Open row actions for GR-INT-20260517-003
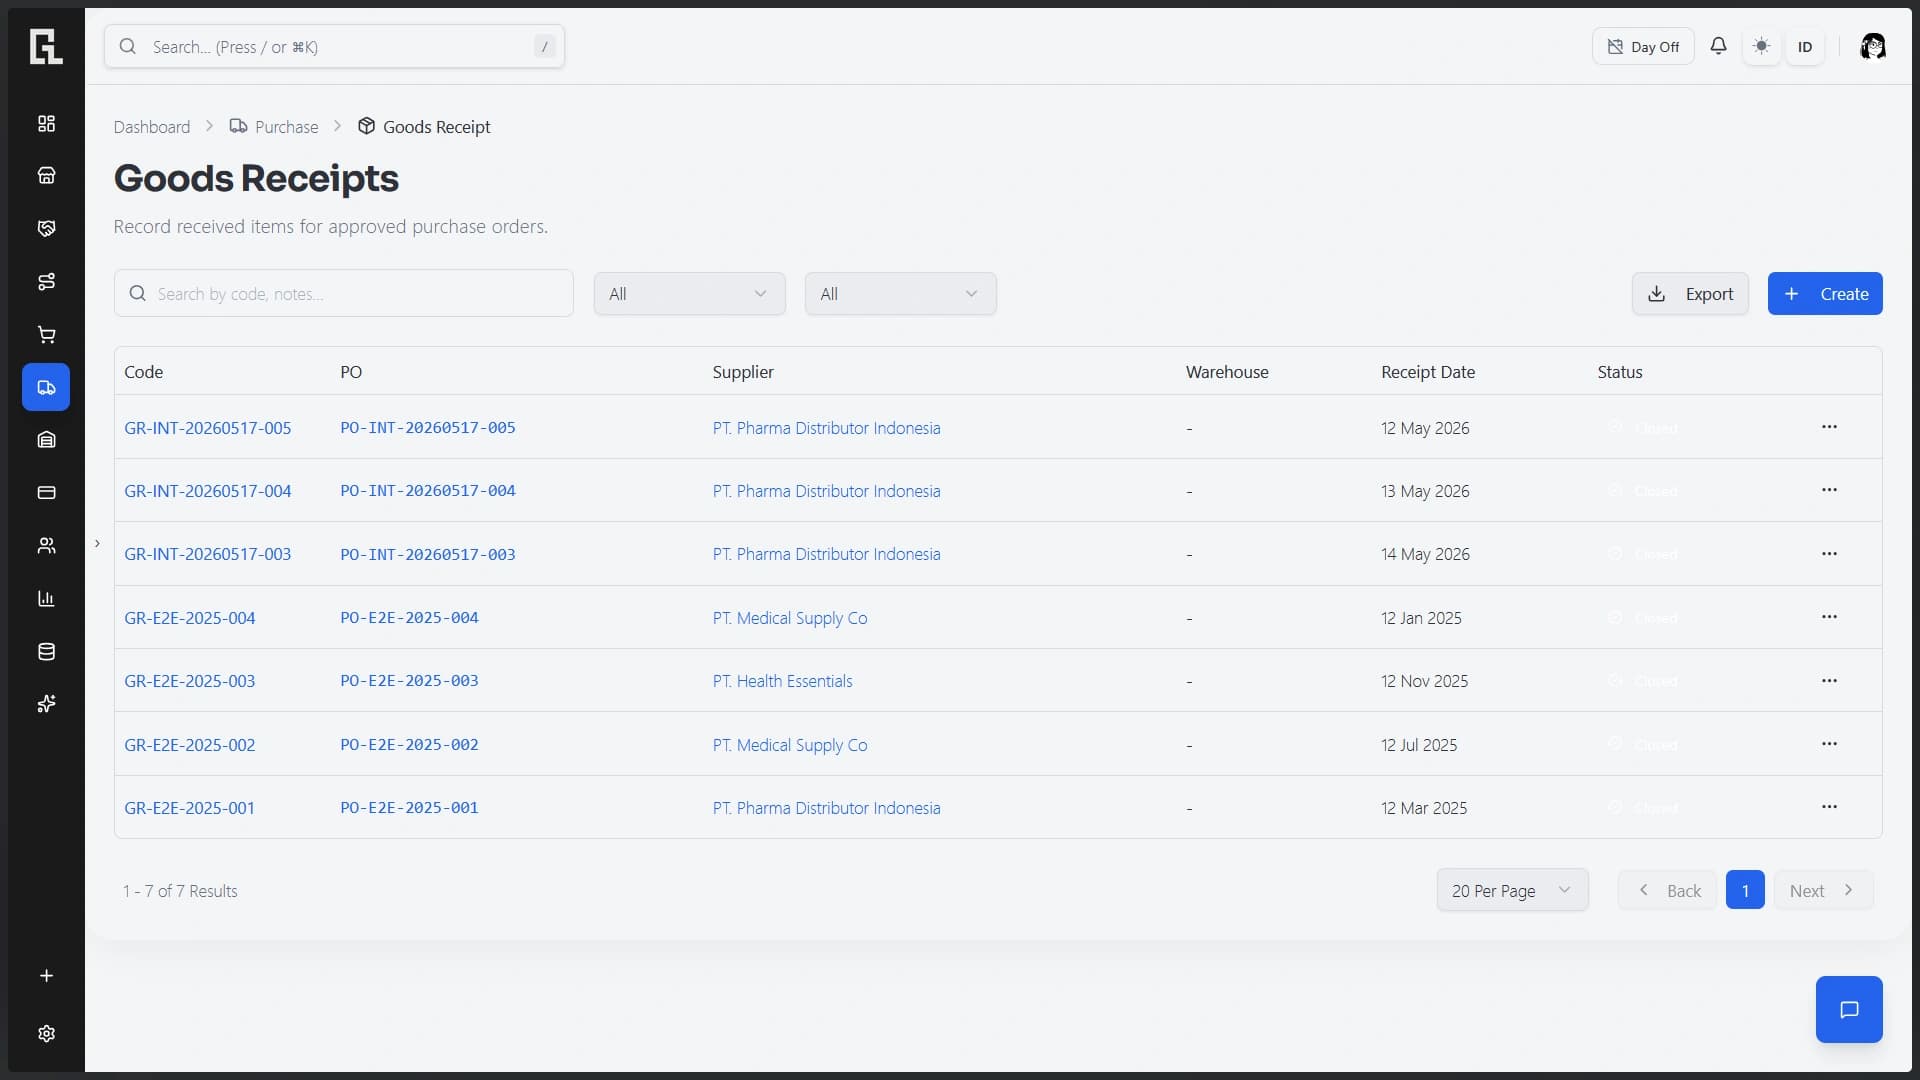 (x=1829, y=554)
